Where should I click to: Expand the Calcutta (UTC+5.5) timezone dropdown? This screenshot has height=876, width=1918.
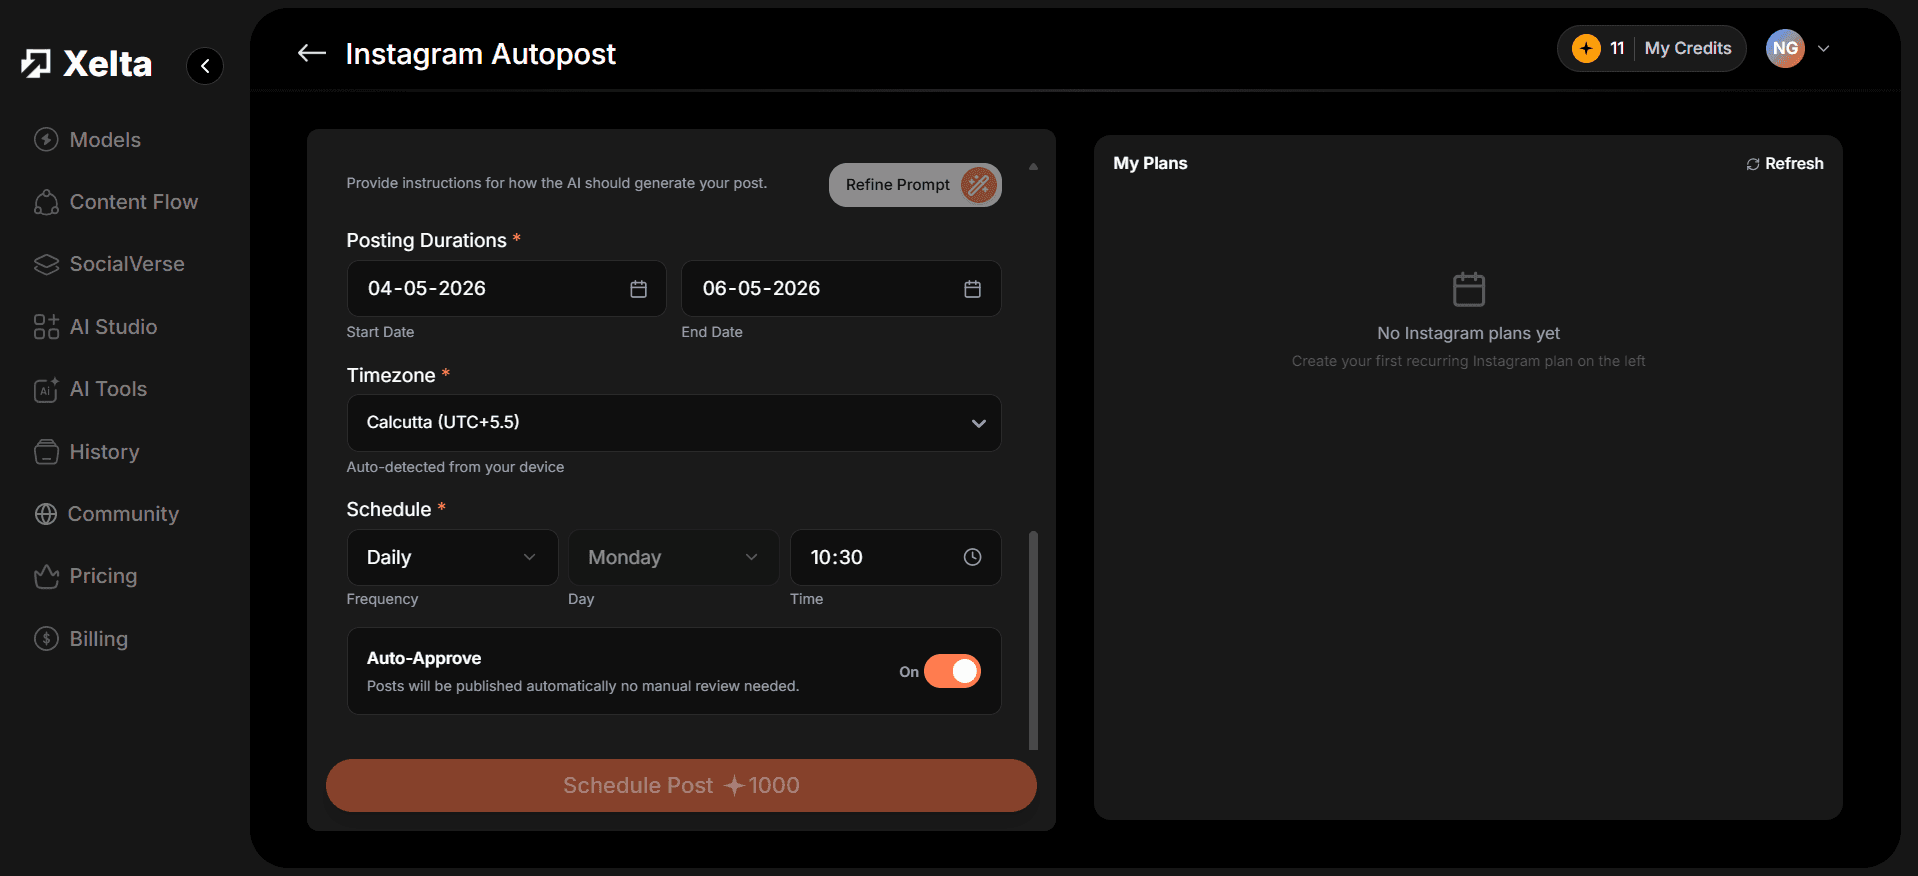[674, 423]
